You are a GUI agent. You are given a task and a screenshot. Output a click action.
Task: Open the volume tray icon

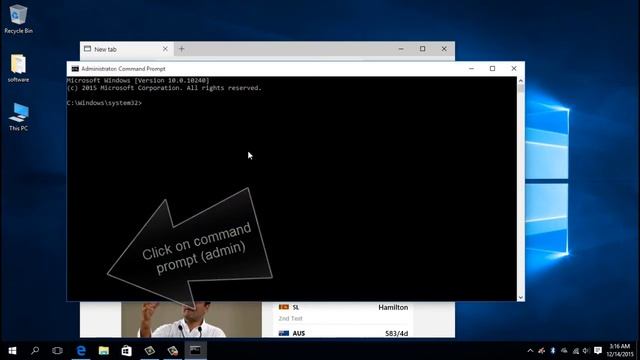(x=586, y=351)
